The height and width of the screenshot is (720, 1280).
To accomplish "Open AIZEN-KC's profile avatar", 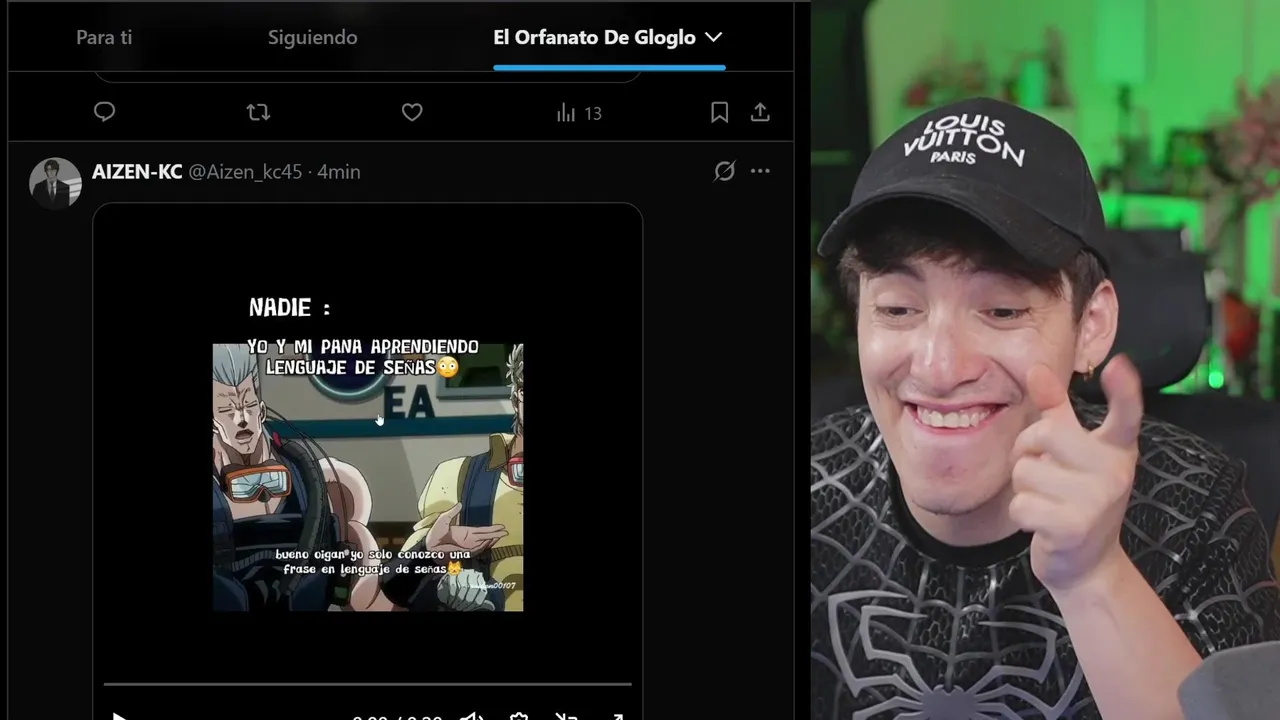I will point(55,183).
